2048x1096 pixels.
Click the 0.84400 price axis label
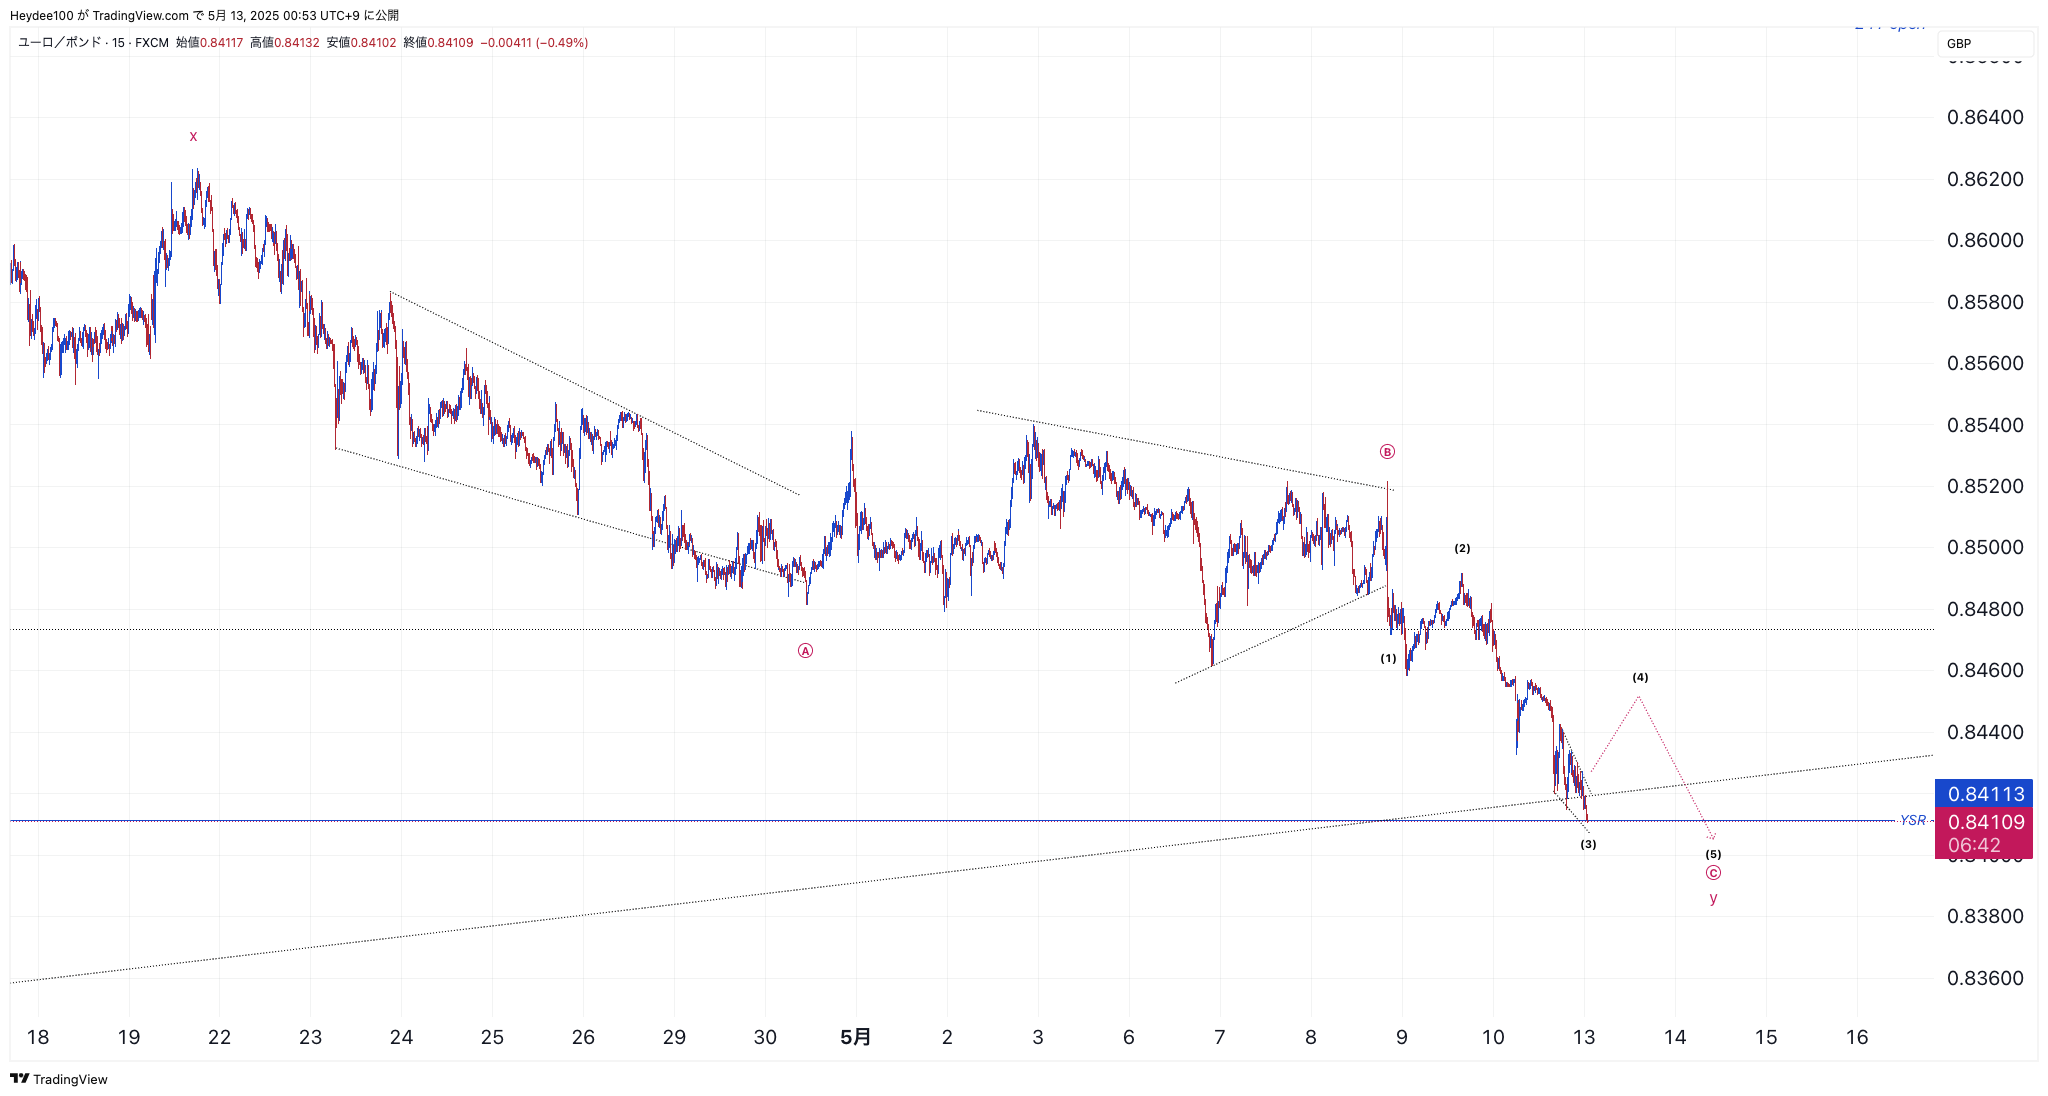(x=1985, y=732)
